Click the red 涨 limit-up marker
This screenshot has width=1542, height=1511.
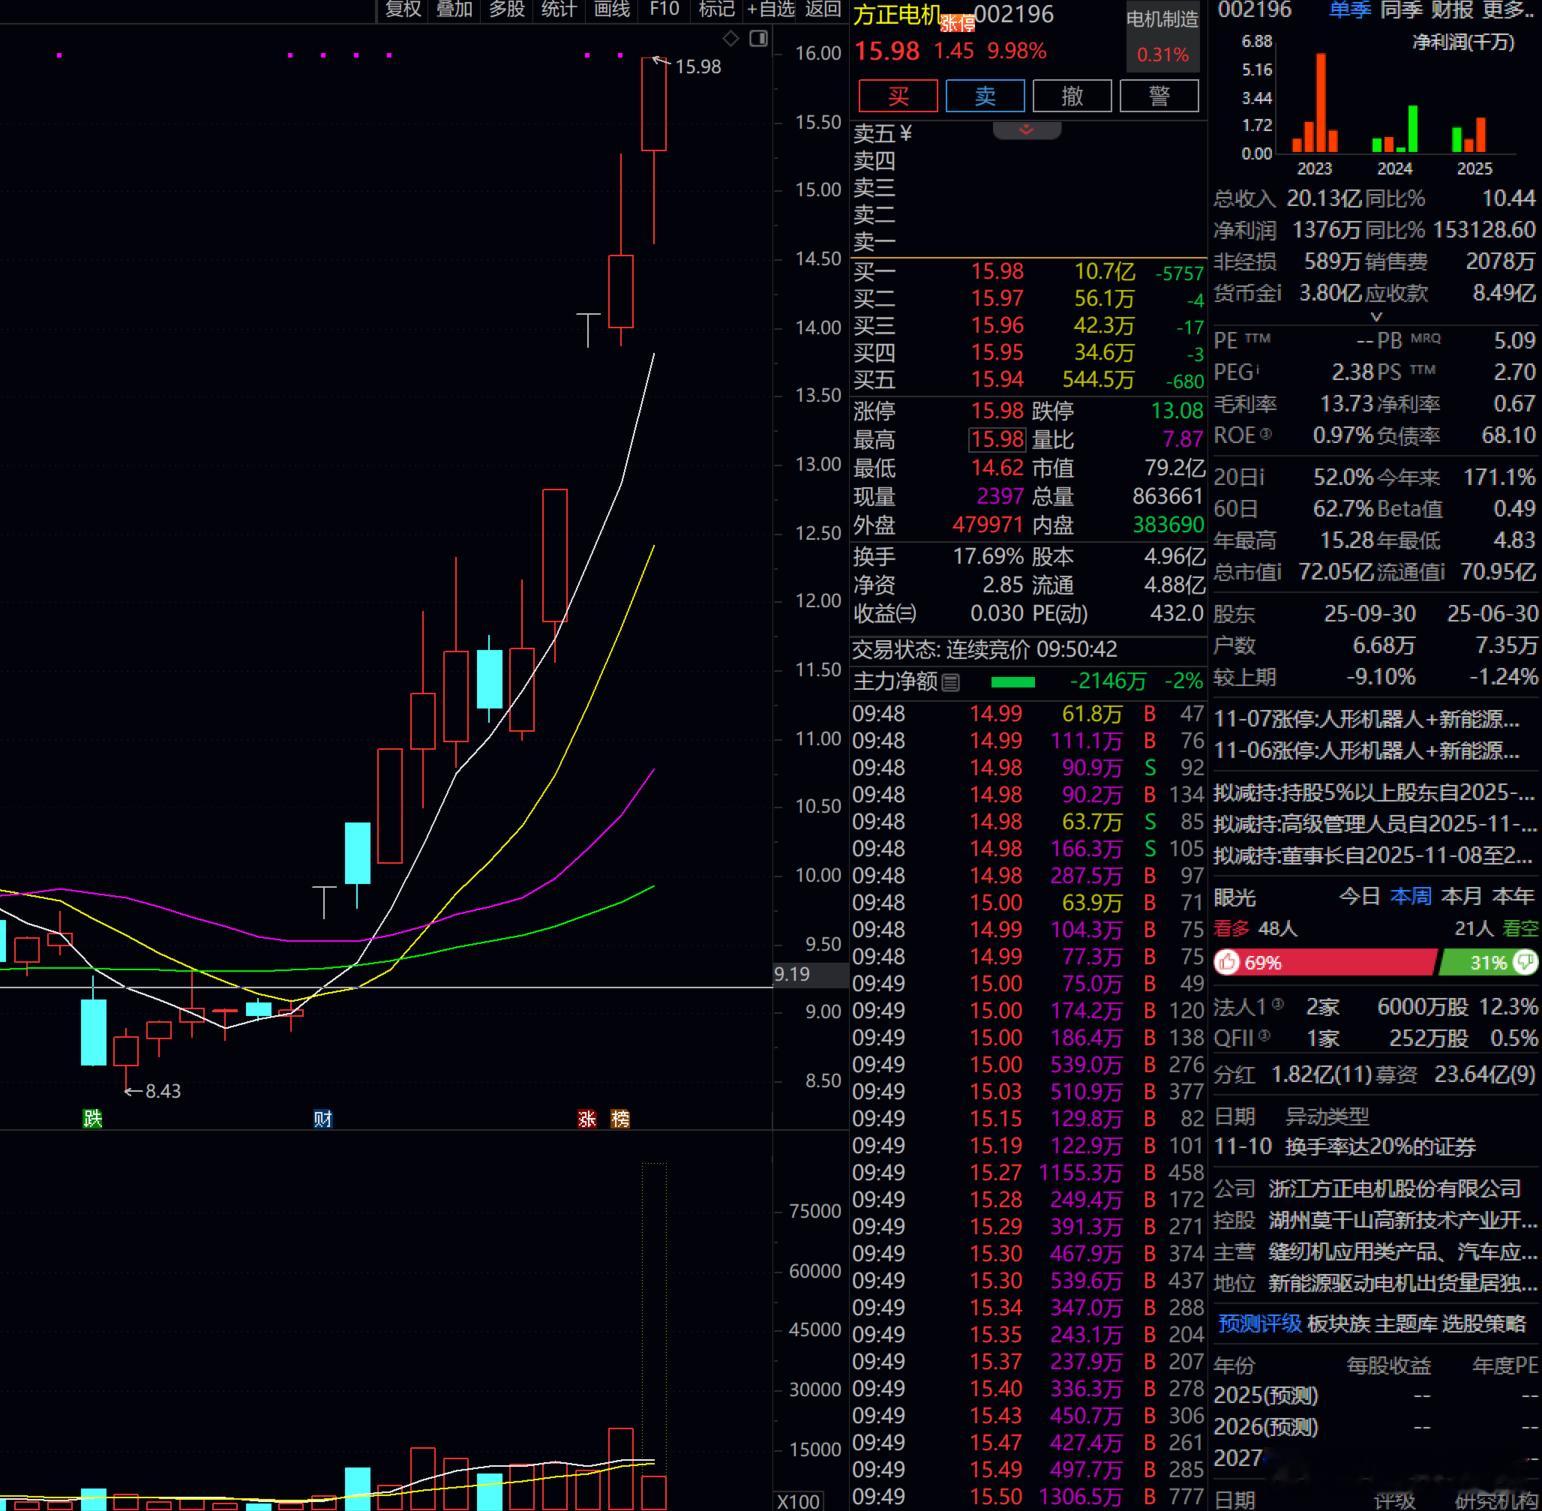[587, 1118]
